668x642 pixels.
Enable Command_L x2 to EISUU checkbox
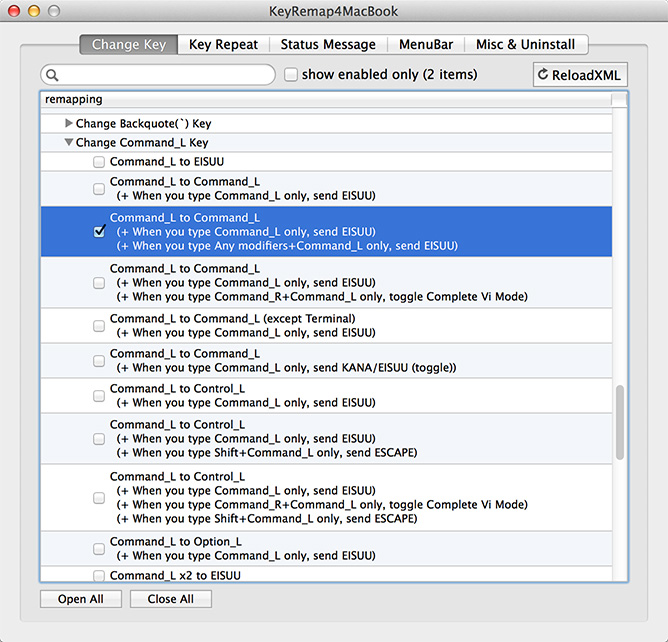point(99,576)
